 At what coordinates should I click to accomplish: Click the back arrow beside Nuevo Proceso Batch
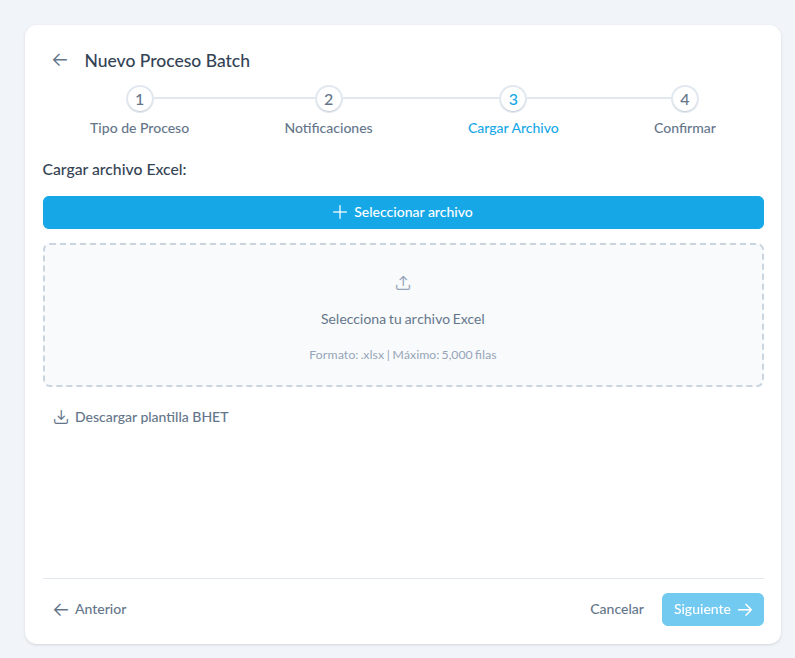[60, 60]
